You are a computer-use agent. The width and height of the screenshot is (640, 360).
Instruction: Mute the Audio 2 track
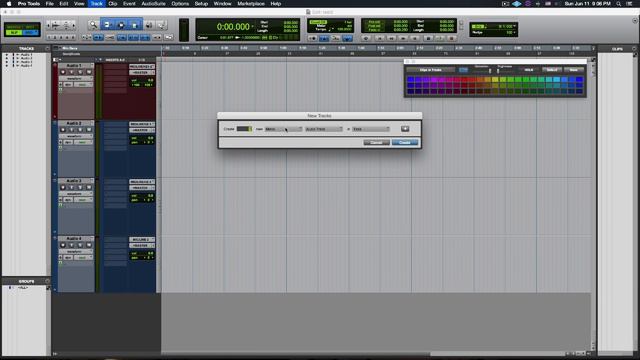point(89,129)
